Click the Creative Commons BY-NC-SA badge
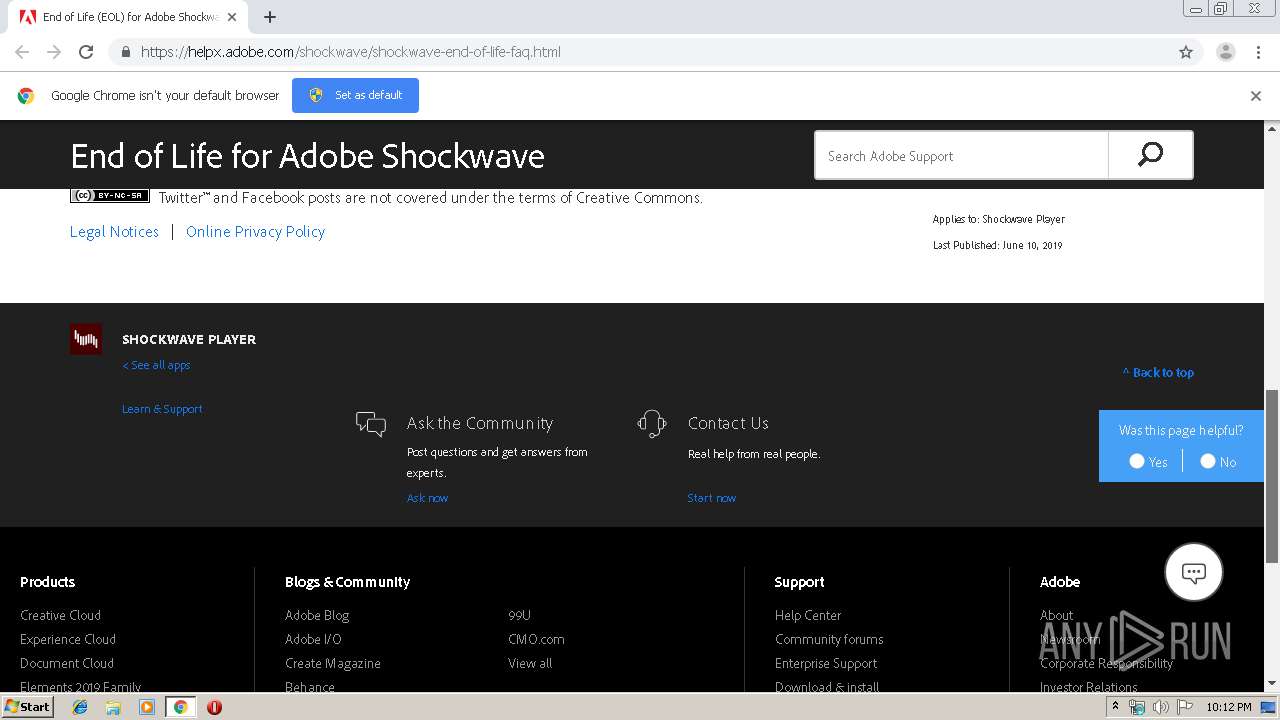 [x=110, y=196]
